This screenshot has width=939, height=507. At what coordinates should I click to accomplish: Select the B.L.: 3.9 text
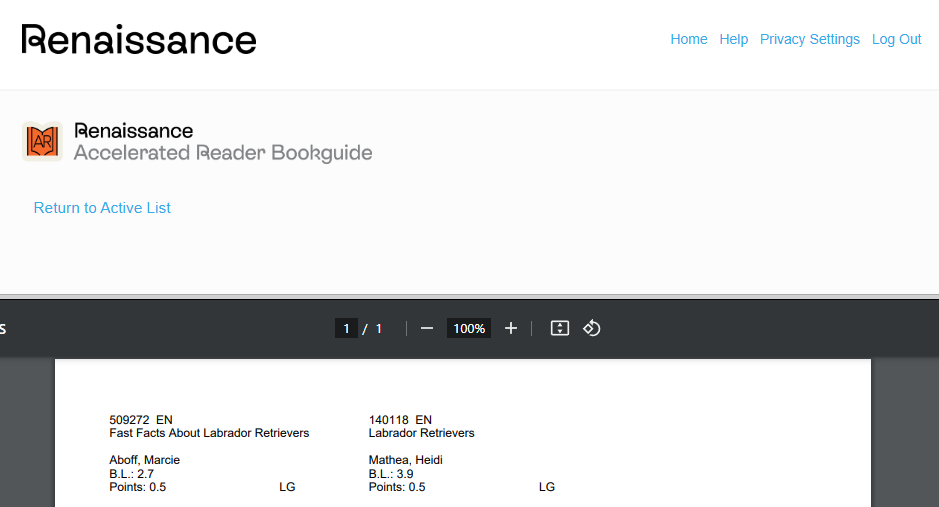coord(390,473)
